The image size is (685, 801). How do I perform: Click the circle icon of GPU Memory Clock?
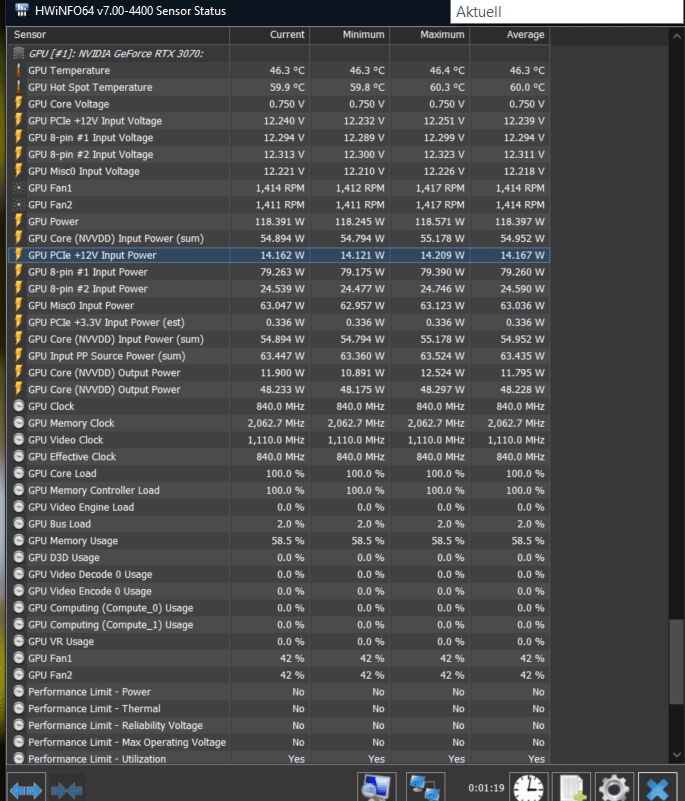pos(19,423)
